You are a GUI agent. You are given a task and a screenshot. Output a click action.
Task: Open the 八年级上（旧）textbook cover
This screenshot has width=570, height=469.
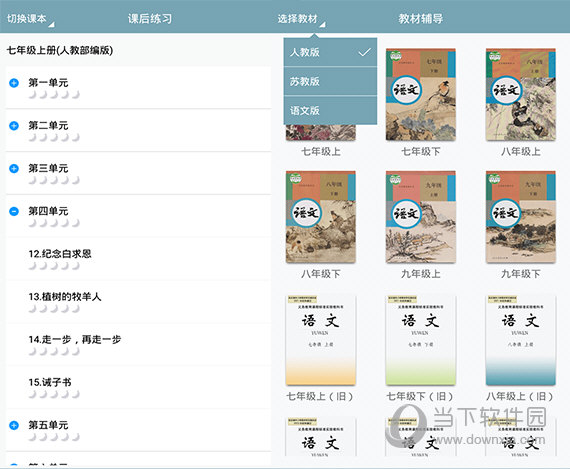point(521,340)
